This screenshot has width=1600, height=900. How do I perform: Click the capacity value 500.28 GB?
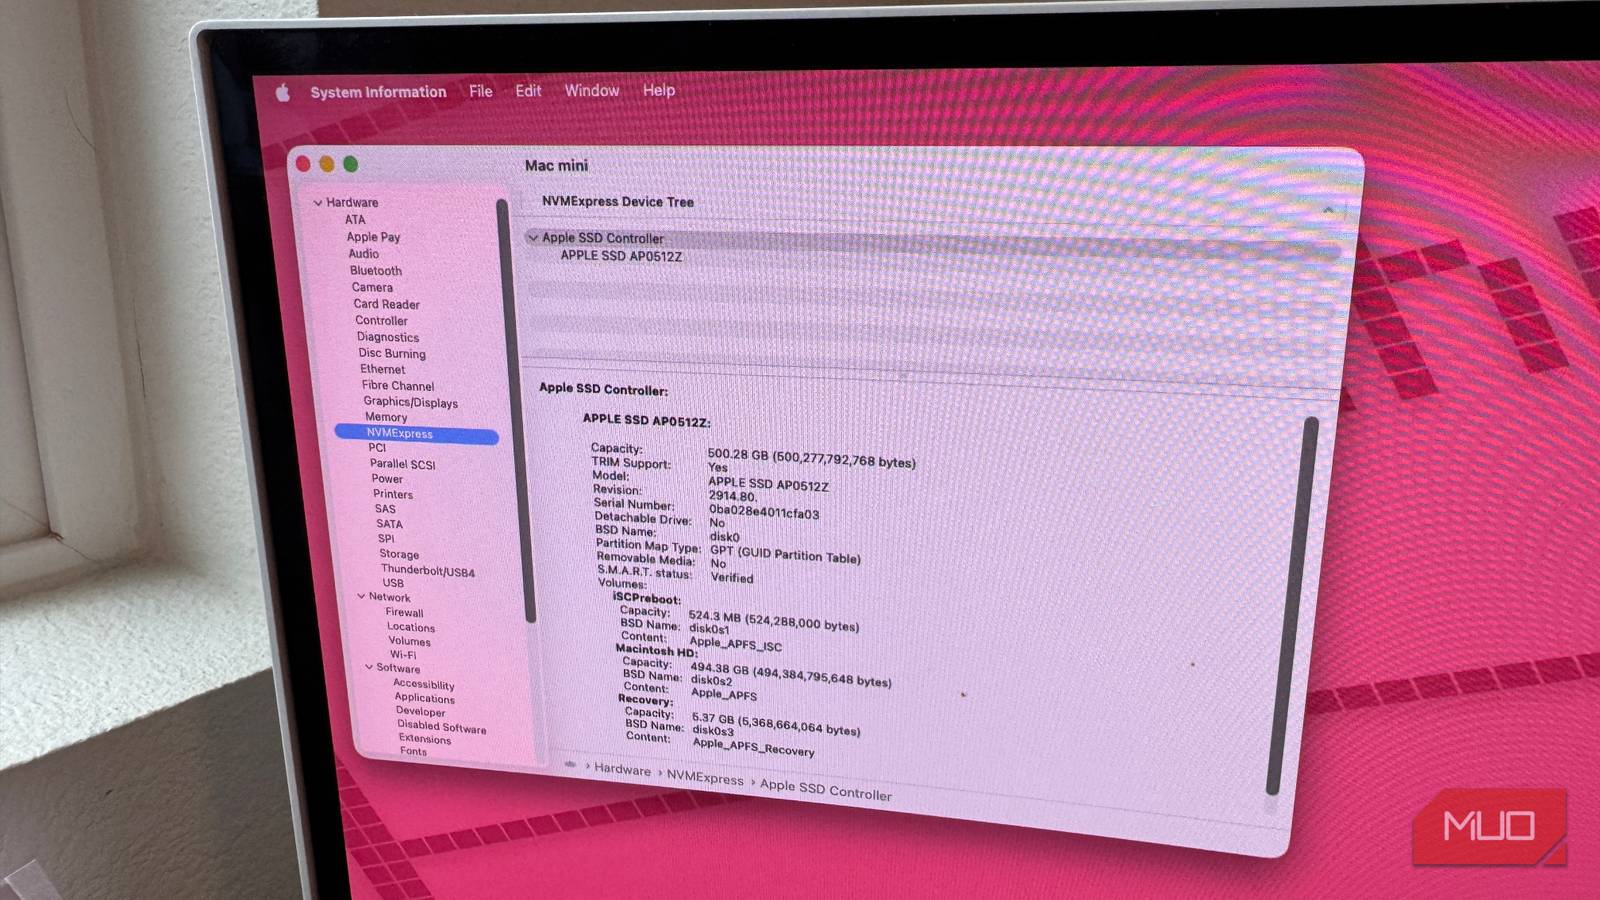738,454
